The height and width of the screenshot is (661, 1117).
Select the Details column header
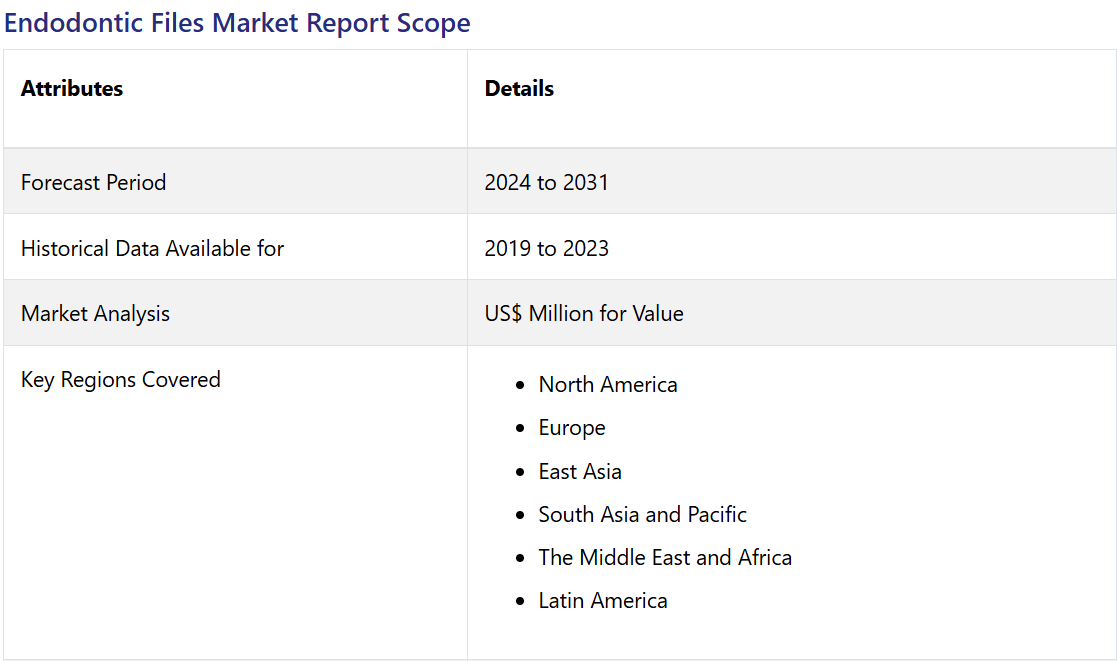tap(519, 88)
